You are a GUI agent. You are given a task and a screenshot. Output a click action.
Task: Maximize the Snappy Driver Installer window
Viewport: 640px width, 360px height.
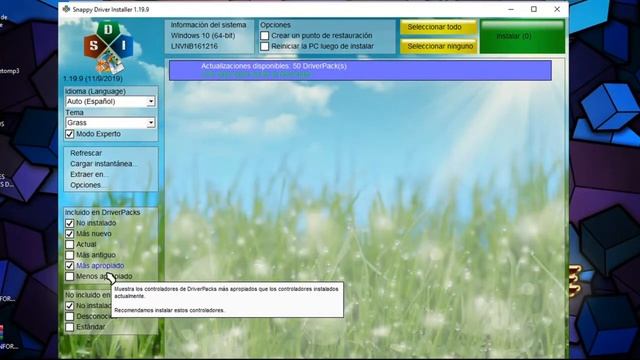(533, 9)
